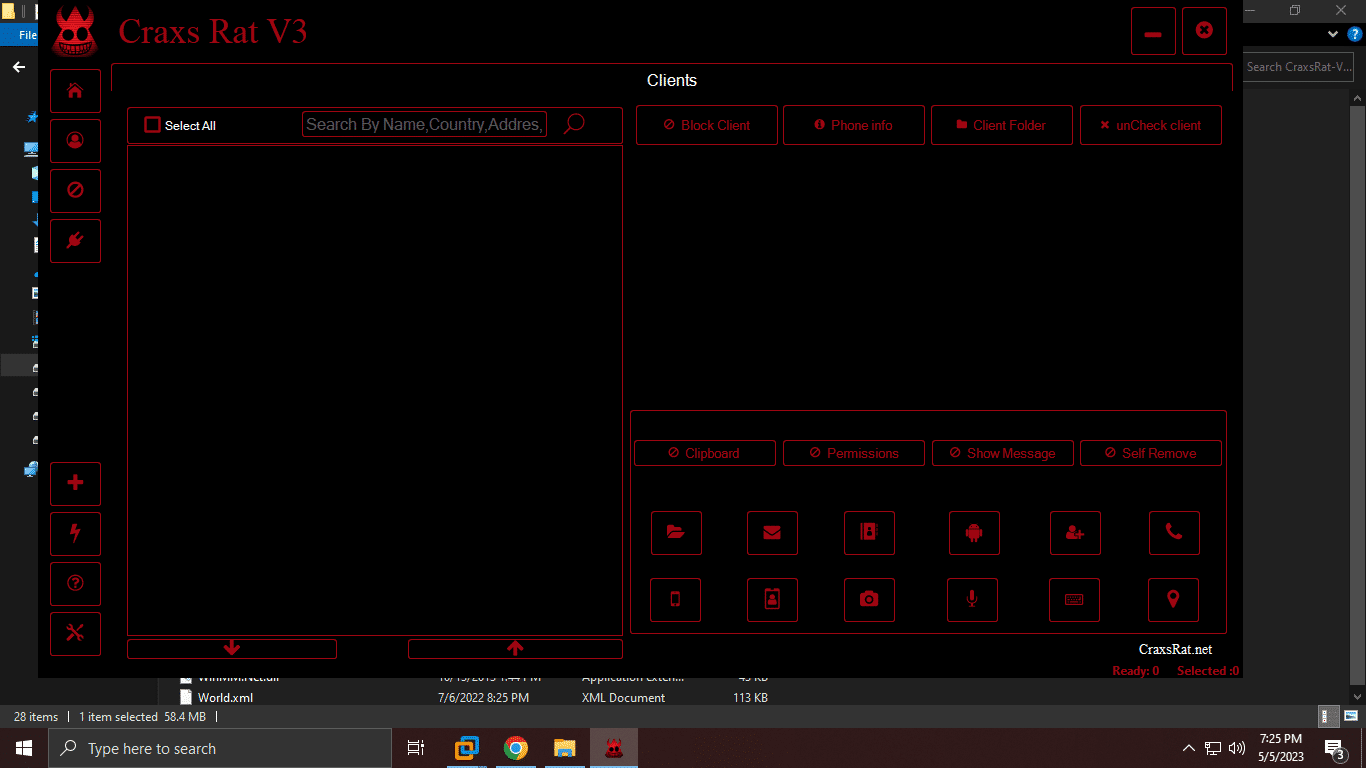Click the plus sidebar icon
This screenshot has width=1366, height=768.
pos(75,484)
